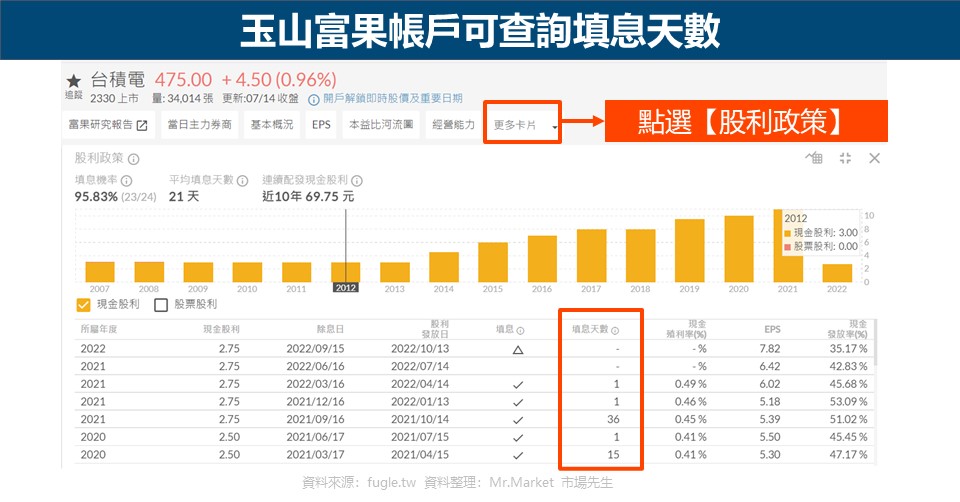Click EPS value 7.82

click(x=770, y=349)
